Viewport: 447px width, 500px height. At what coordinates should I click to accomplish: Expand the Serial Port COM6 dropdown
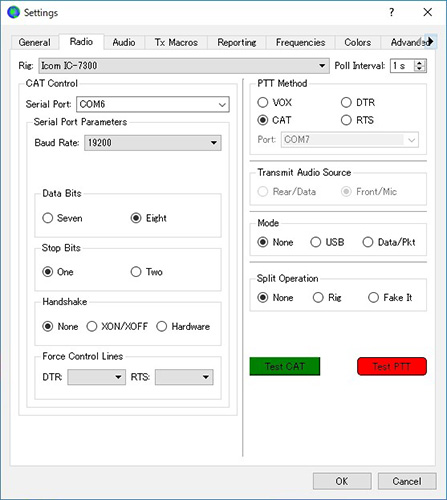click(x=153, y=104)
